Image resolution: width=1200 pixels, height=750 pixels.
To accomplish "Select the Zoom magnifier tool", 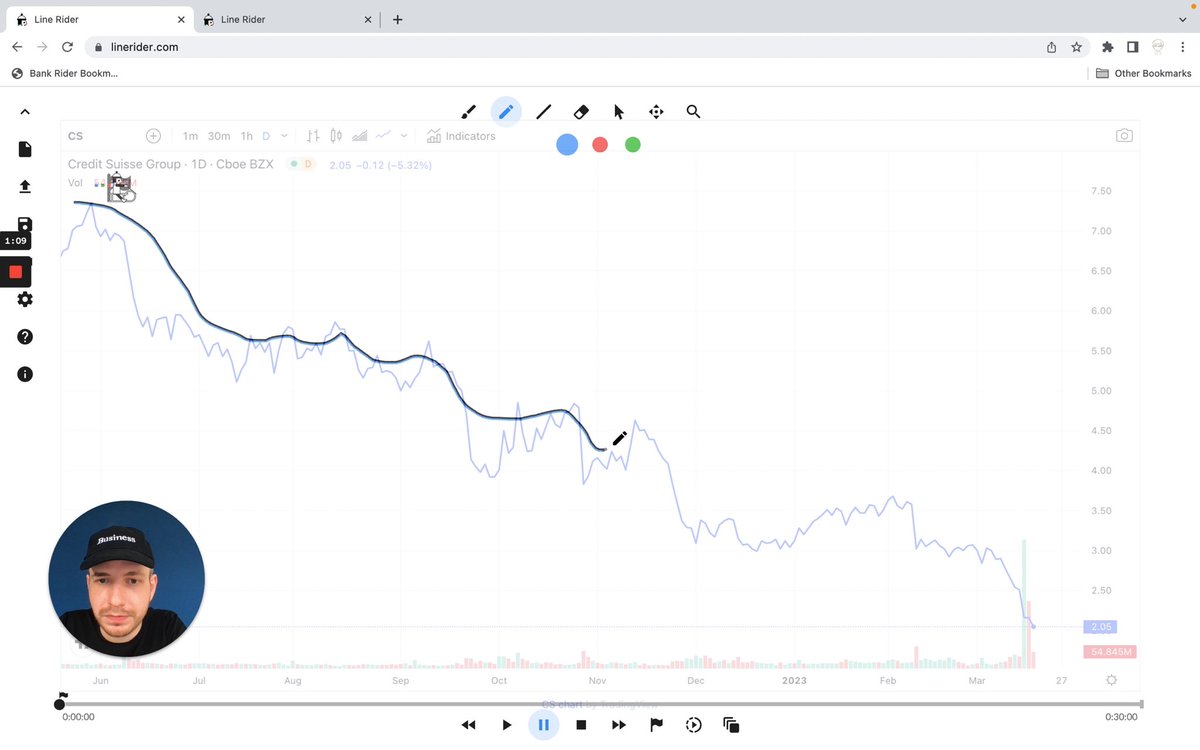I will point(693,112).
